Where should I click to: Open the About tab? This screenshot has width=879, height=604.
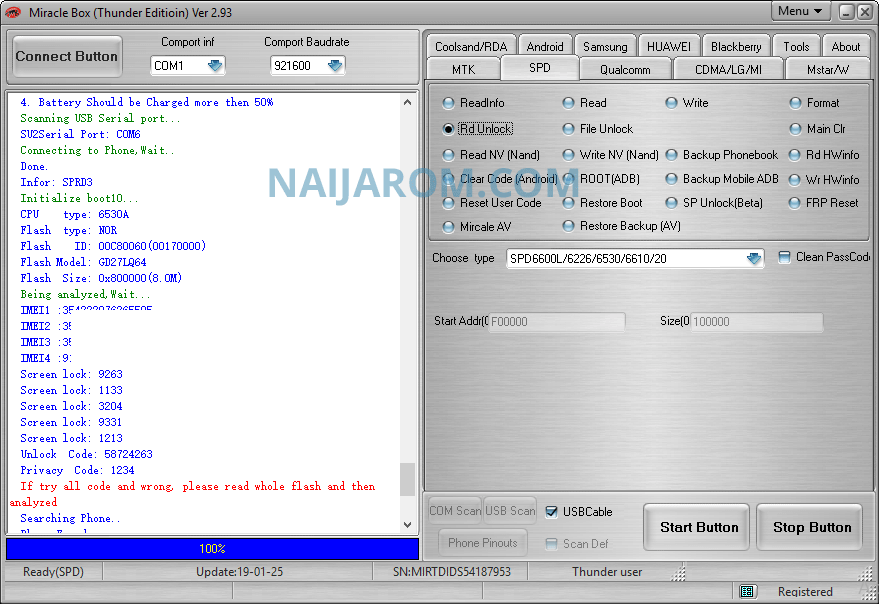(x=846, y=47)
